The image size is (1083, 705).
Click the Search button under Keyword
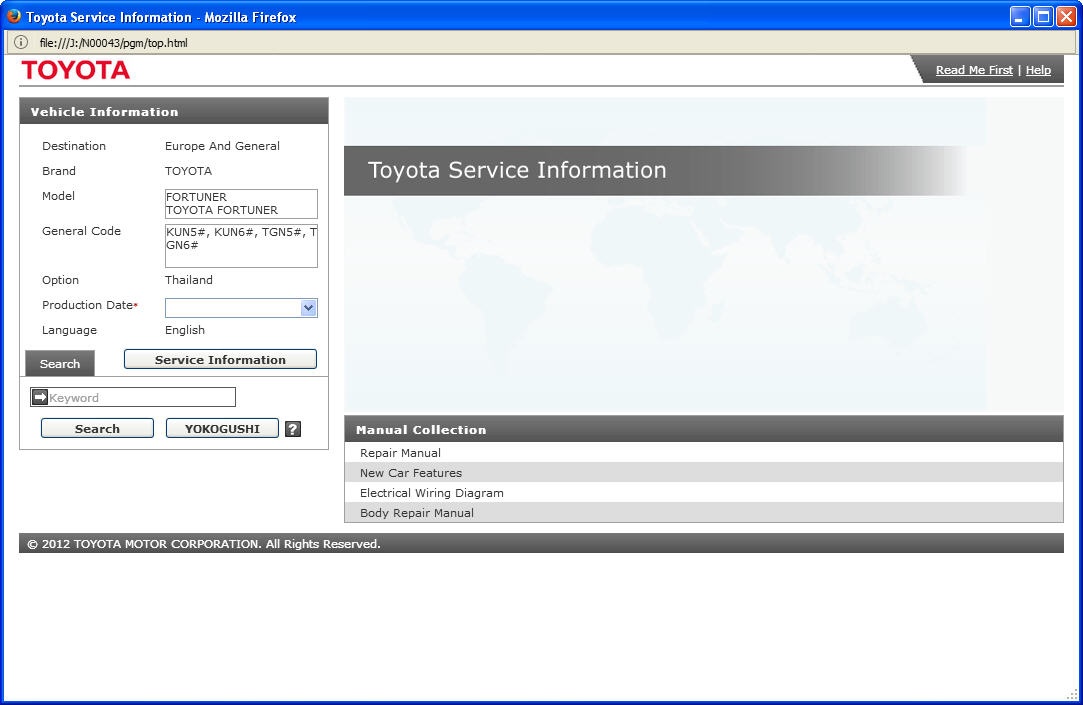point(97,428)
